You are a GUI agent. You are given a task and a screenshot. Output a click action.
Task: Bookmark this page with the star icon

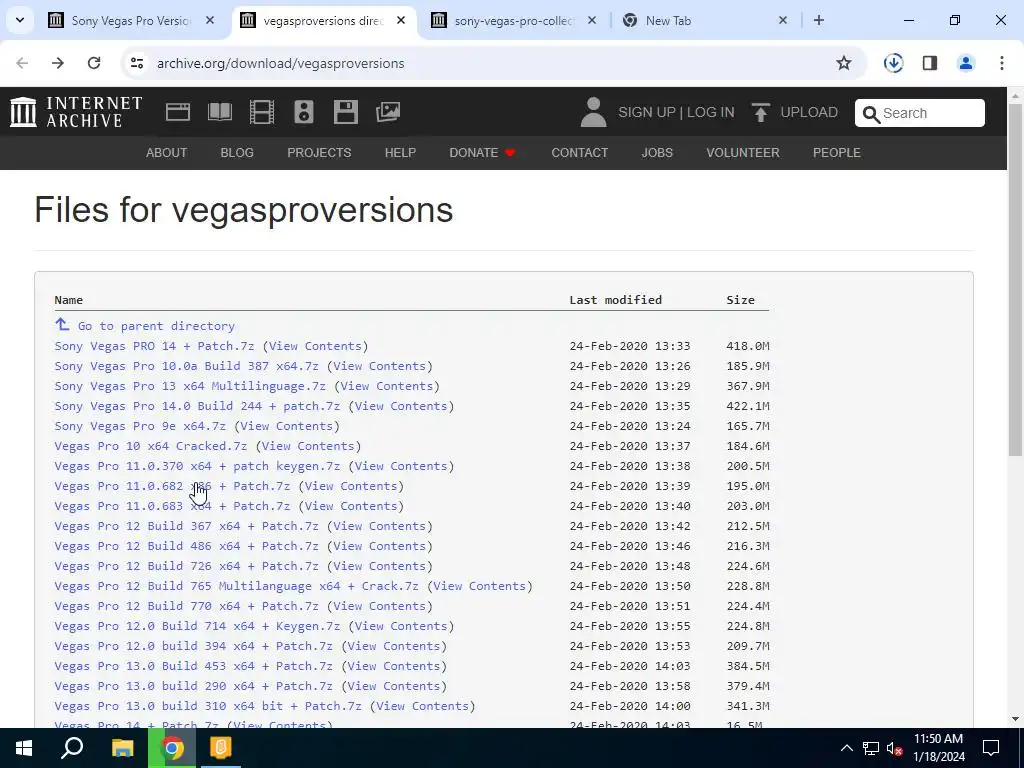[x=844, y=63]
